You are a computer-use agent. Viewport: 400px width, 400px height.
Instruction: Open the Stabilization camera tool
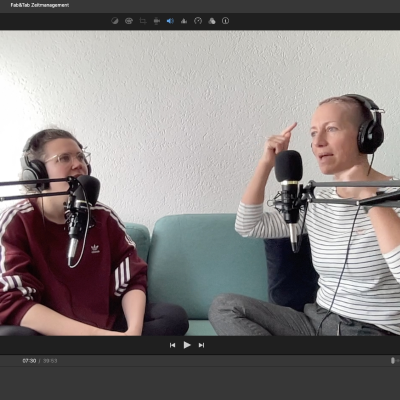(157, 21)
